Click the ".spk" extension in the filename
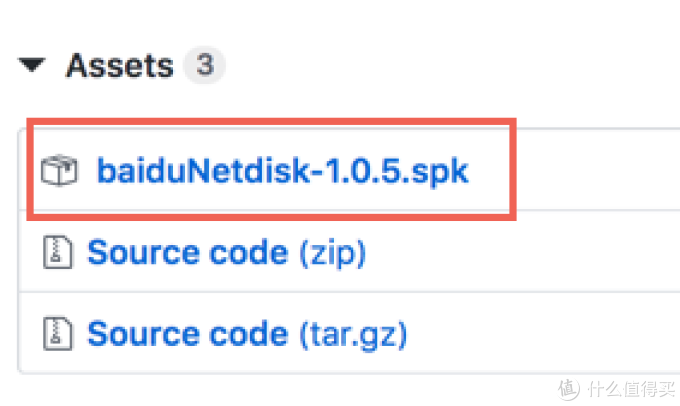 pos(435,172)
